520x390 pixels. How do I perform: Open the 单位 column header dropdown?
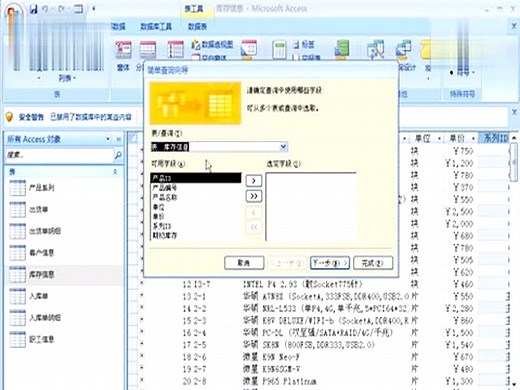(440, 138)
